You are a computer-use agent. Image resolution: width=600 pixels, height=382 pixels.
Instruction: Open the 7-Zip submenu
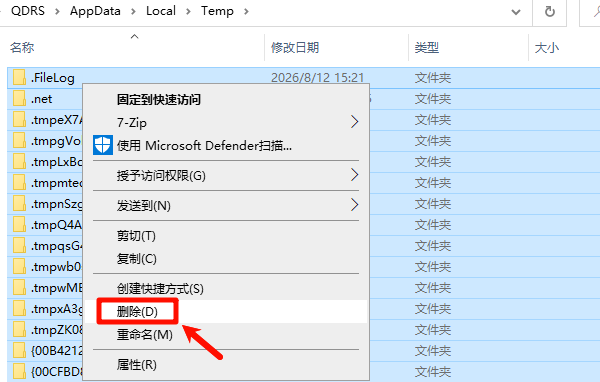[226, 122]
